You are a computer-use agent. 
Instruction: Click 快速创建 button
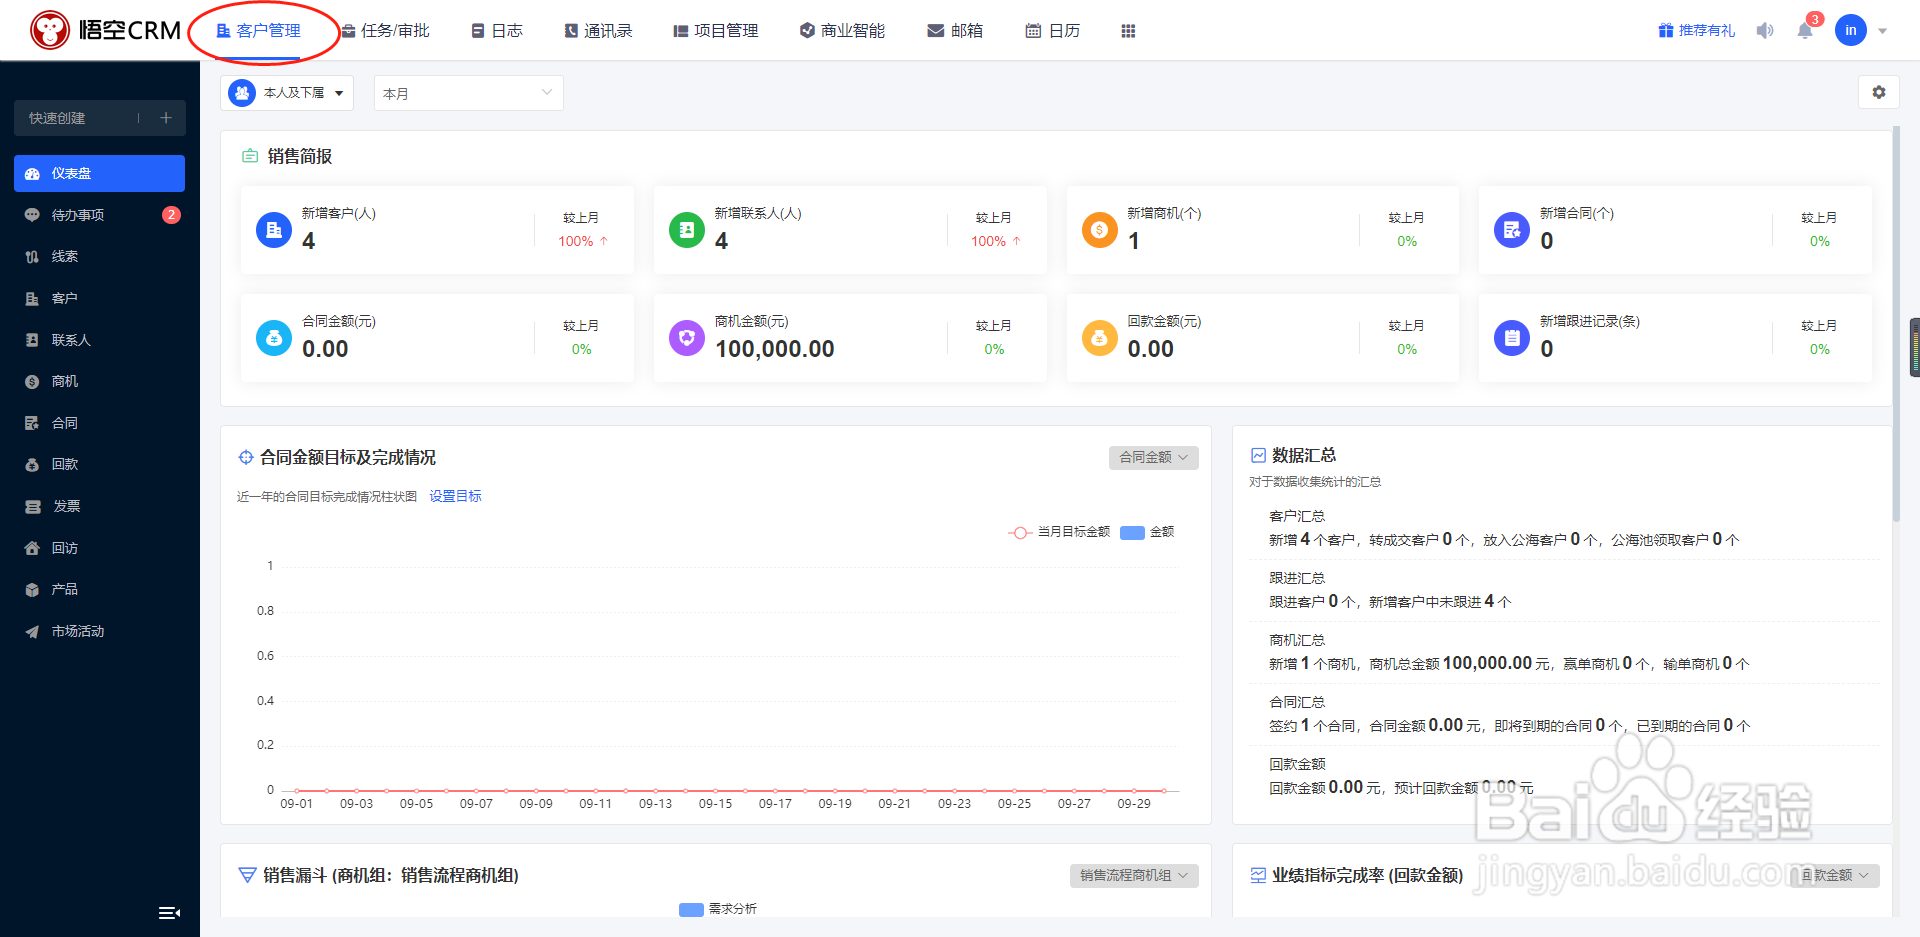[x=100, y=118]
